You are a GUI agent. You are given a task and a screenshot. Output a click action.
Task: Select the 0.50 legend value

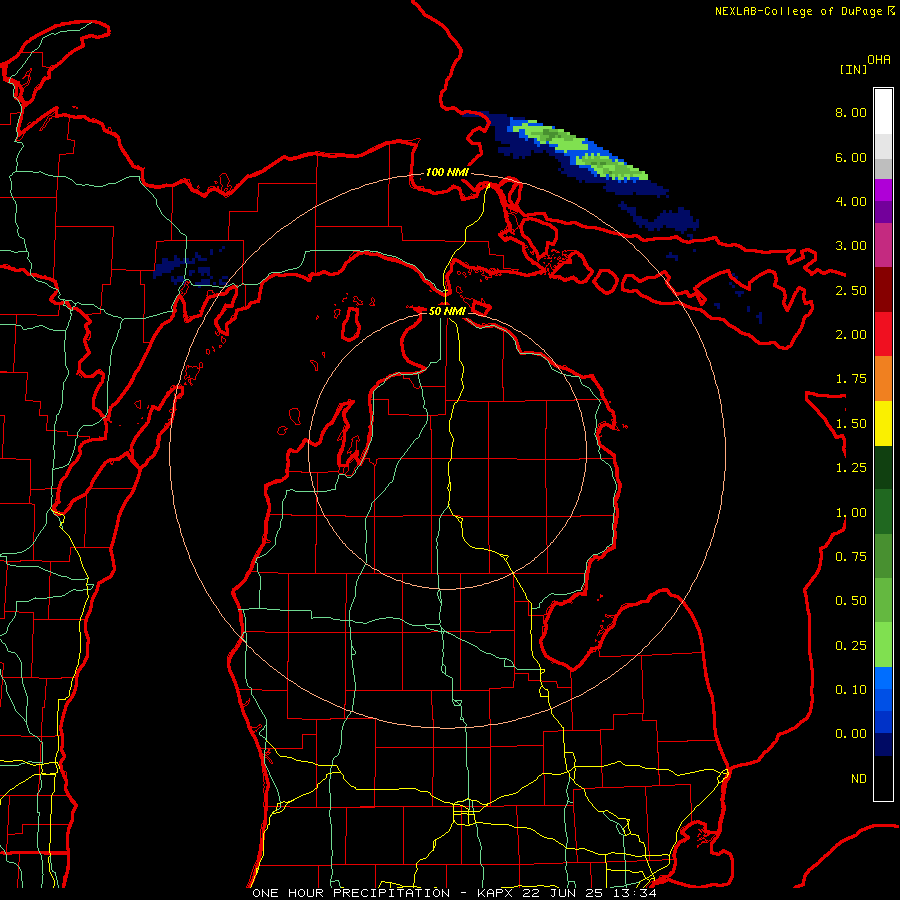851,601
